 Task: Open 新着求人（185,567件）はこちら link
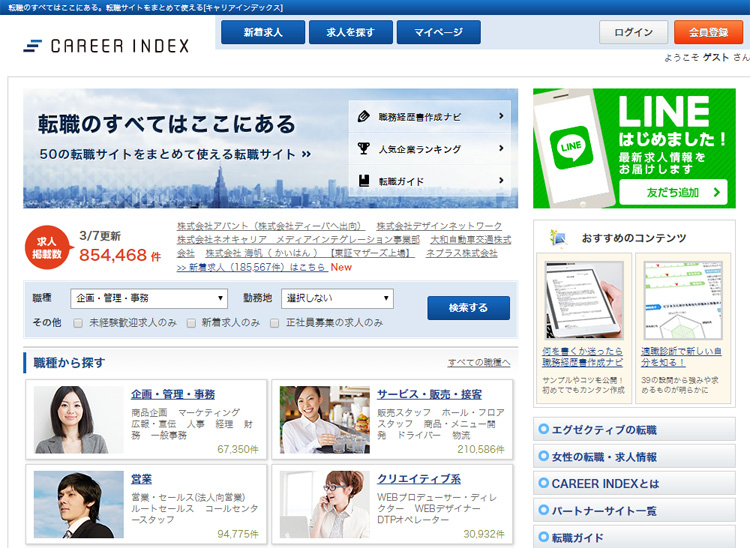click(252, 267)
